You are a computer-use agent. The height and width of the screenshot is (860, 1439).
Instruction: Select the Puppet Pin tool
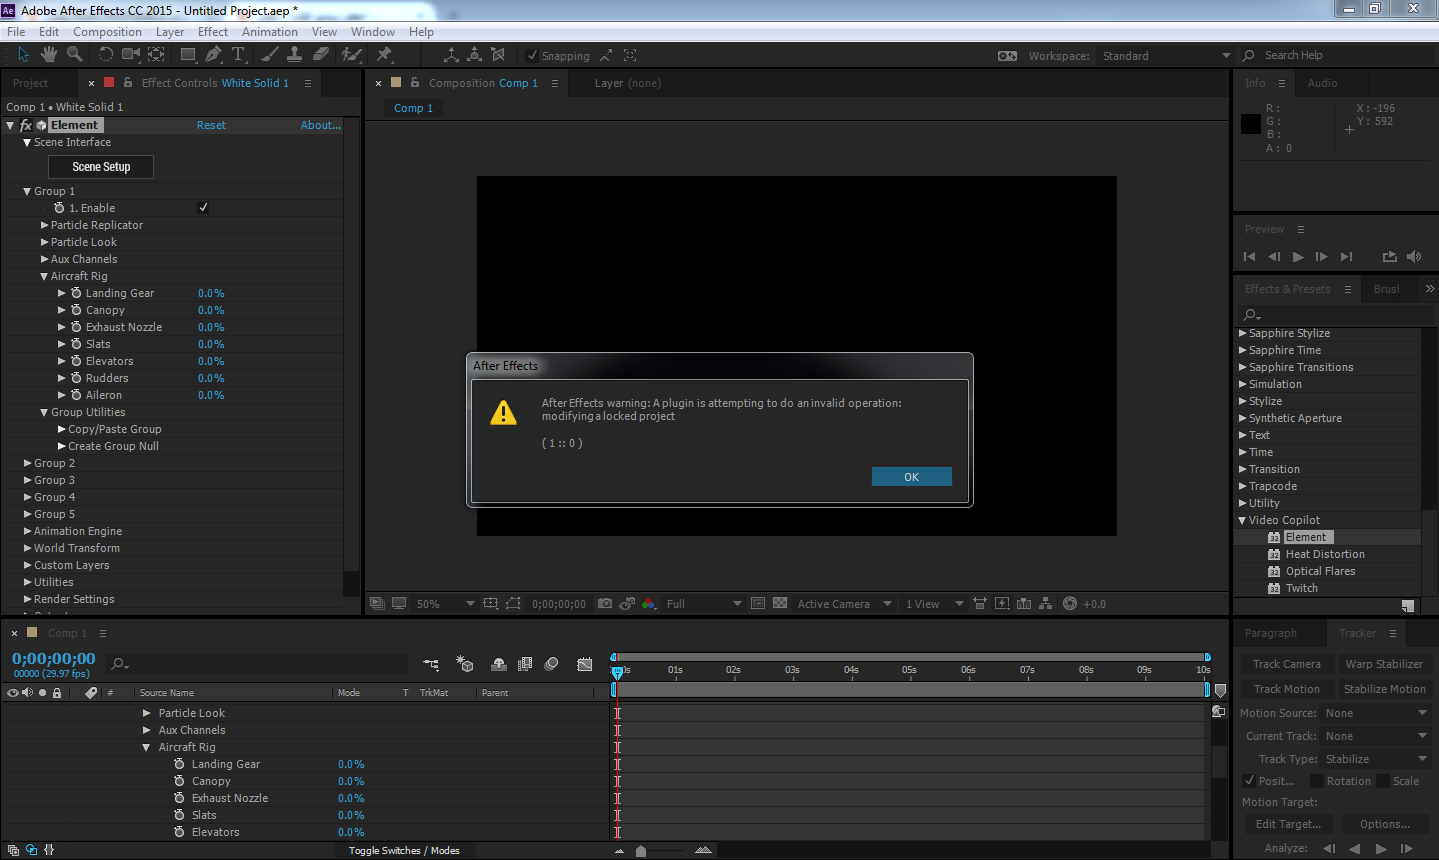(x=384, y=54)
